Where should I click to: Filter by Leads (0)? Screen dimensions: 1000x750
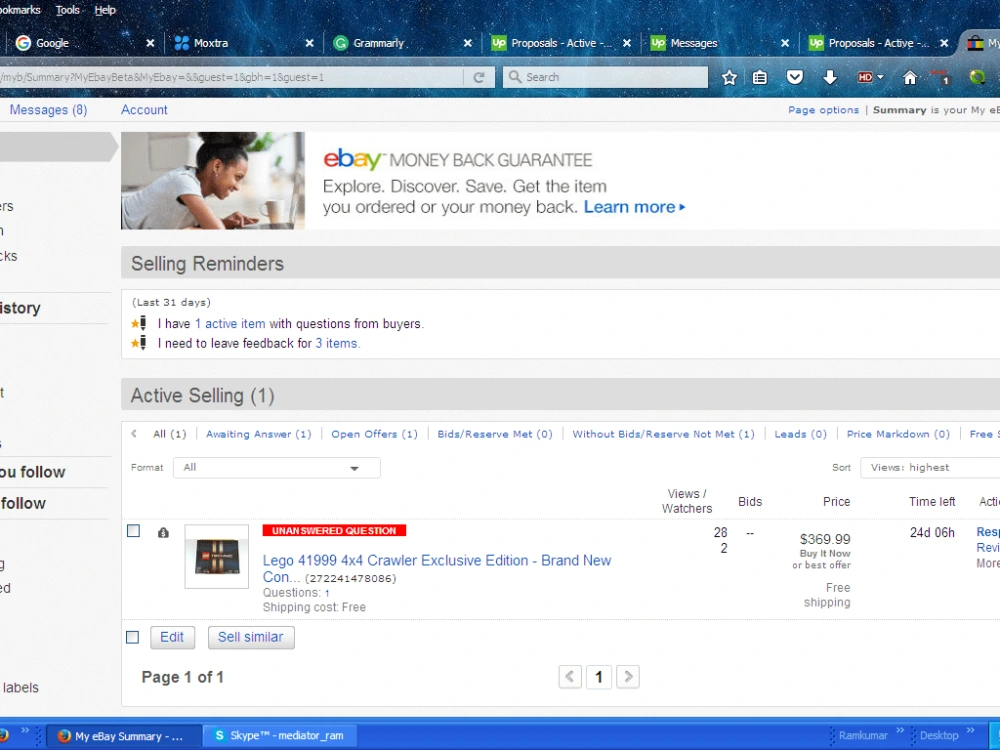pos(800,434)
